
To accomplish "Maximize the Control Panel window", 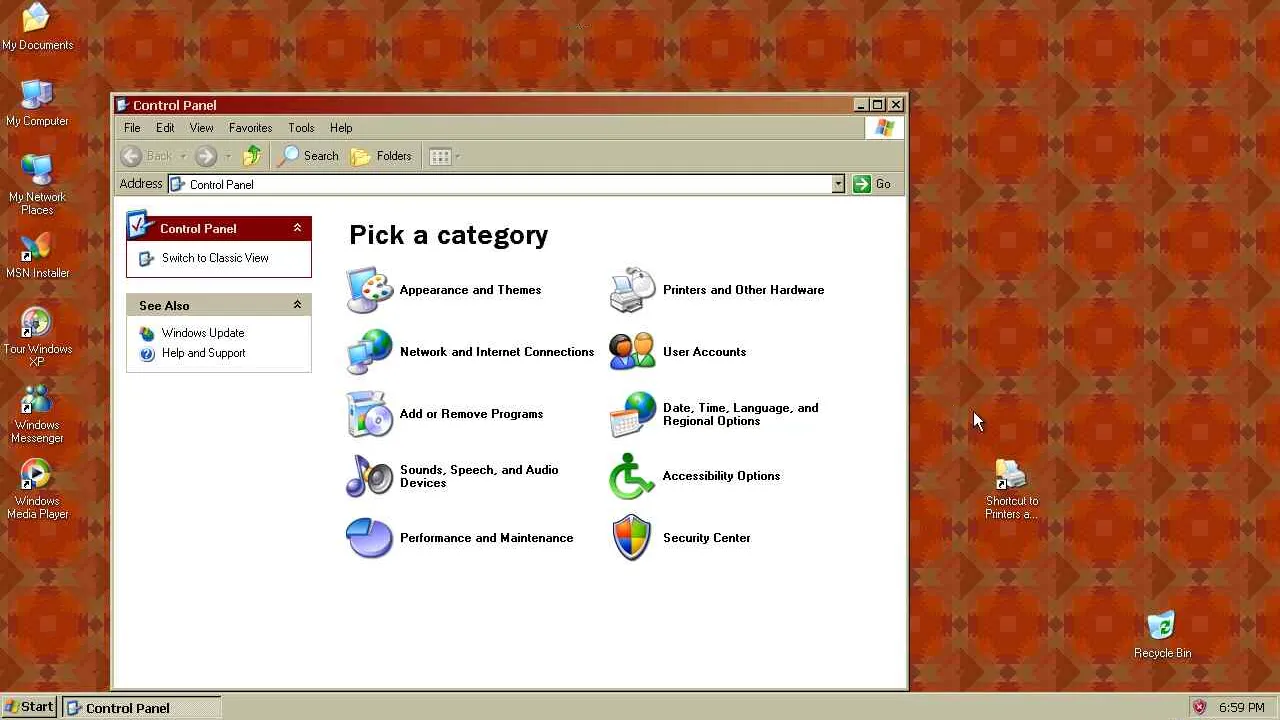I will coord(878,105).
